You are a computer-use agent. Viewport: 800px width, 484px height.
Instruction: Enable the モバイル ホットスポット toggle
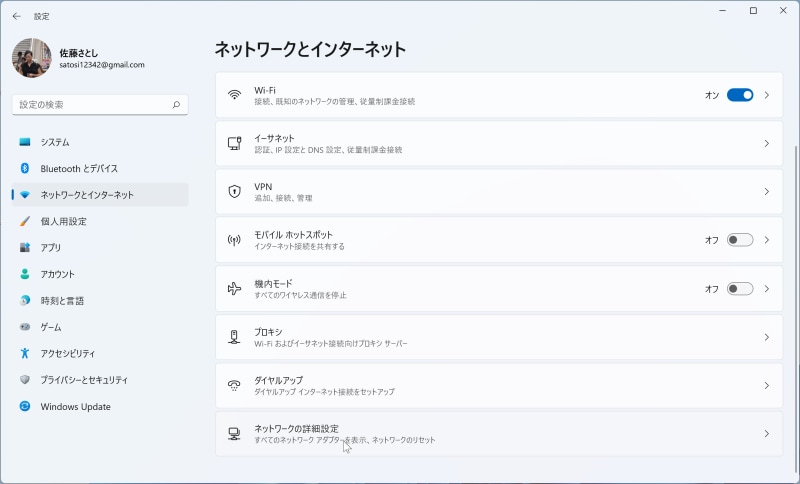739,240
